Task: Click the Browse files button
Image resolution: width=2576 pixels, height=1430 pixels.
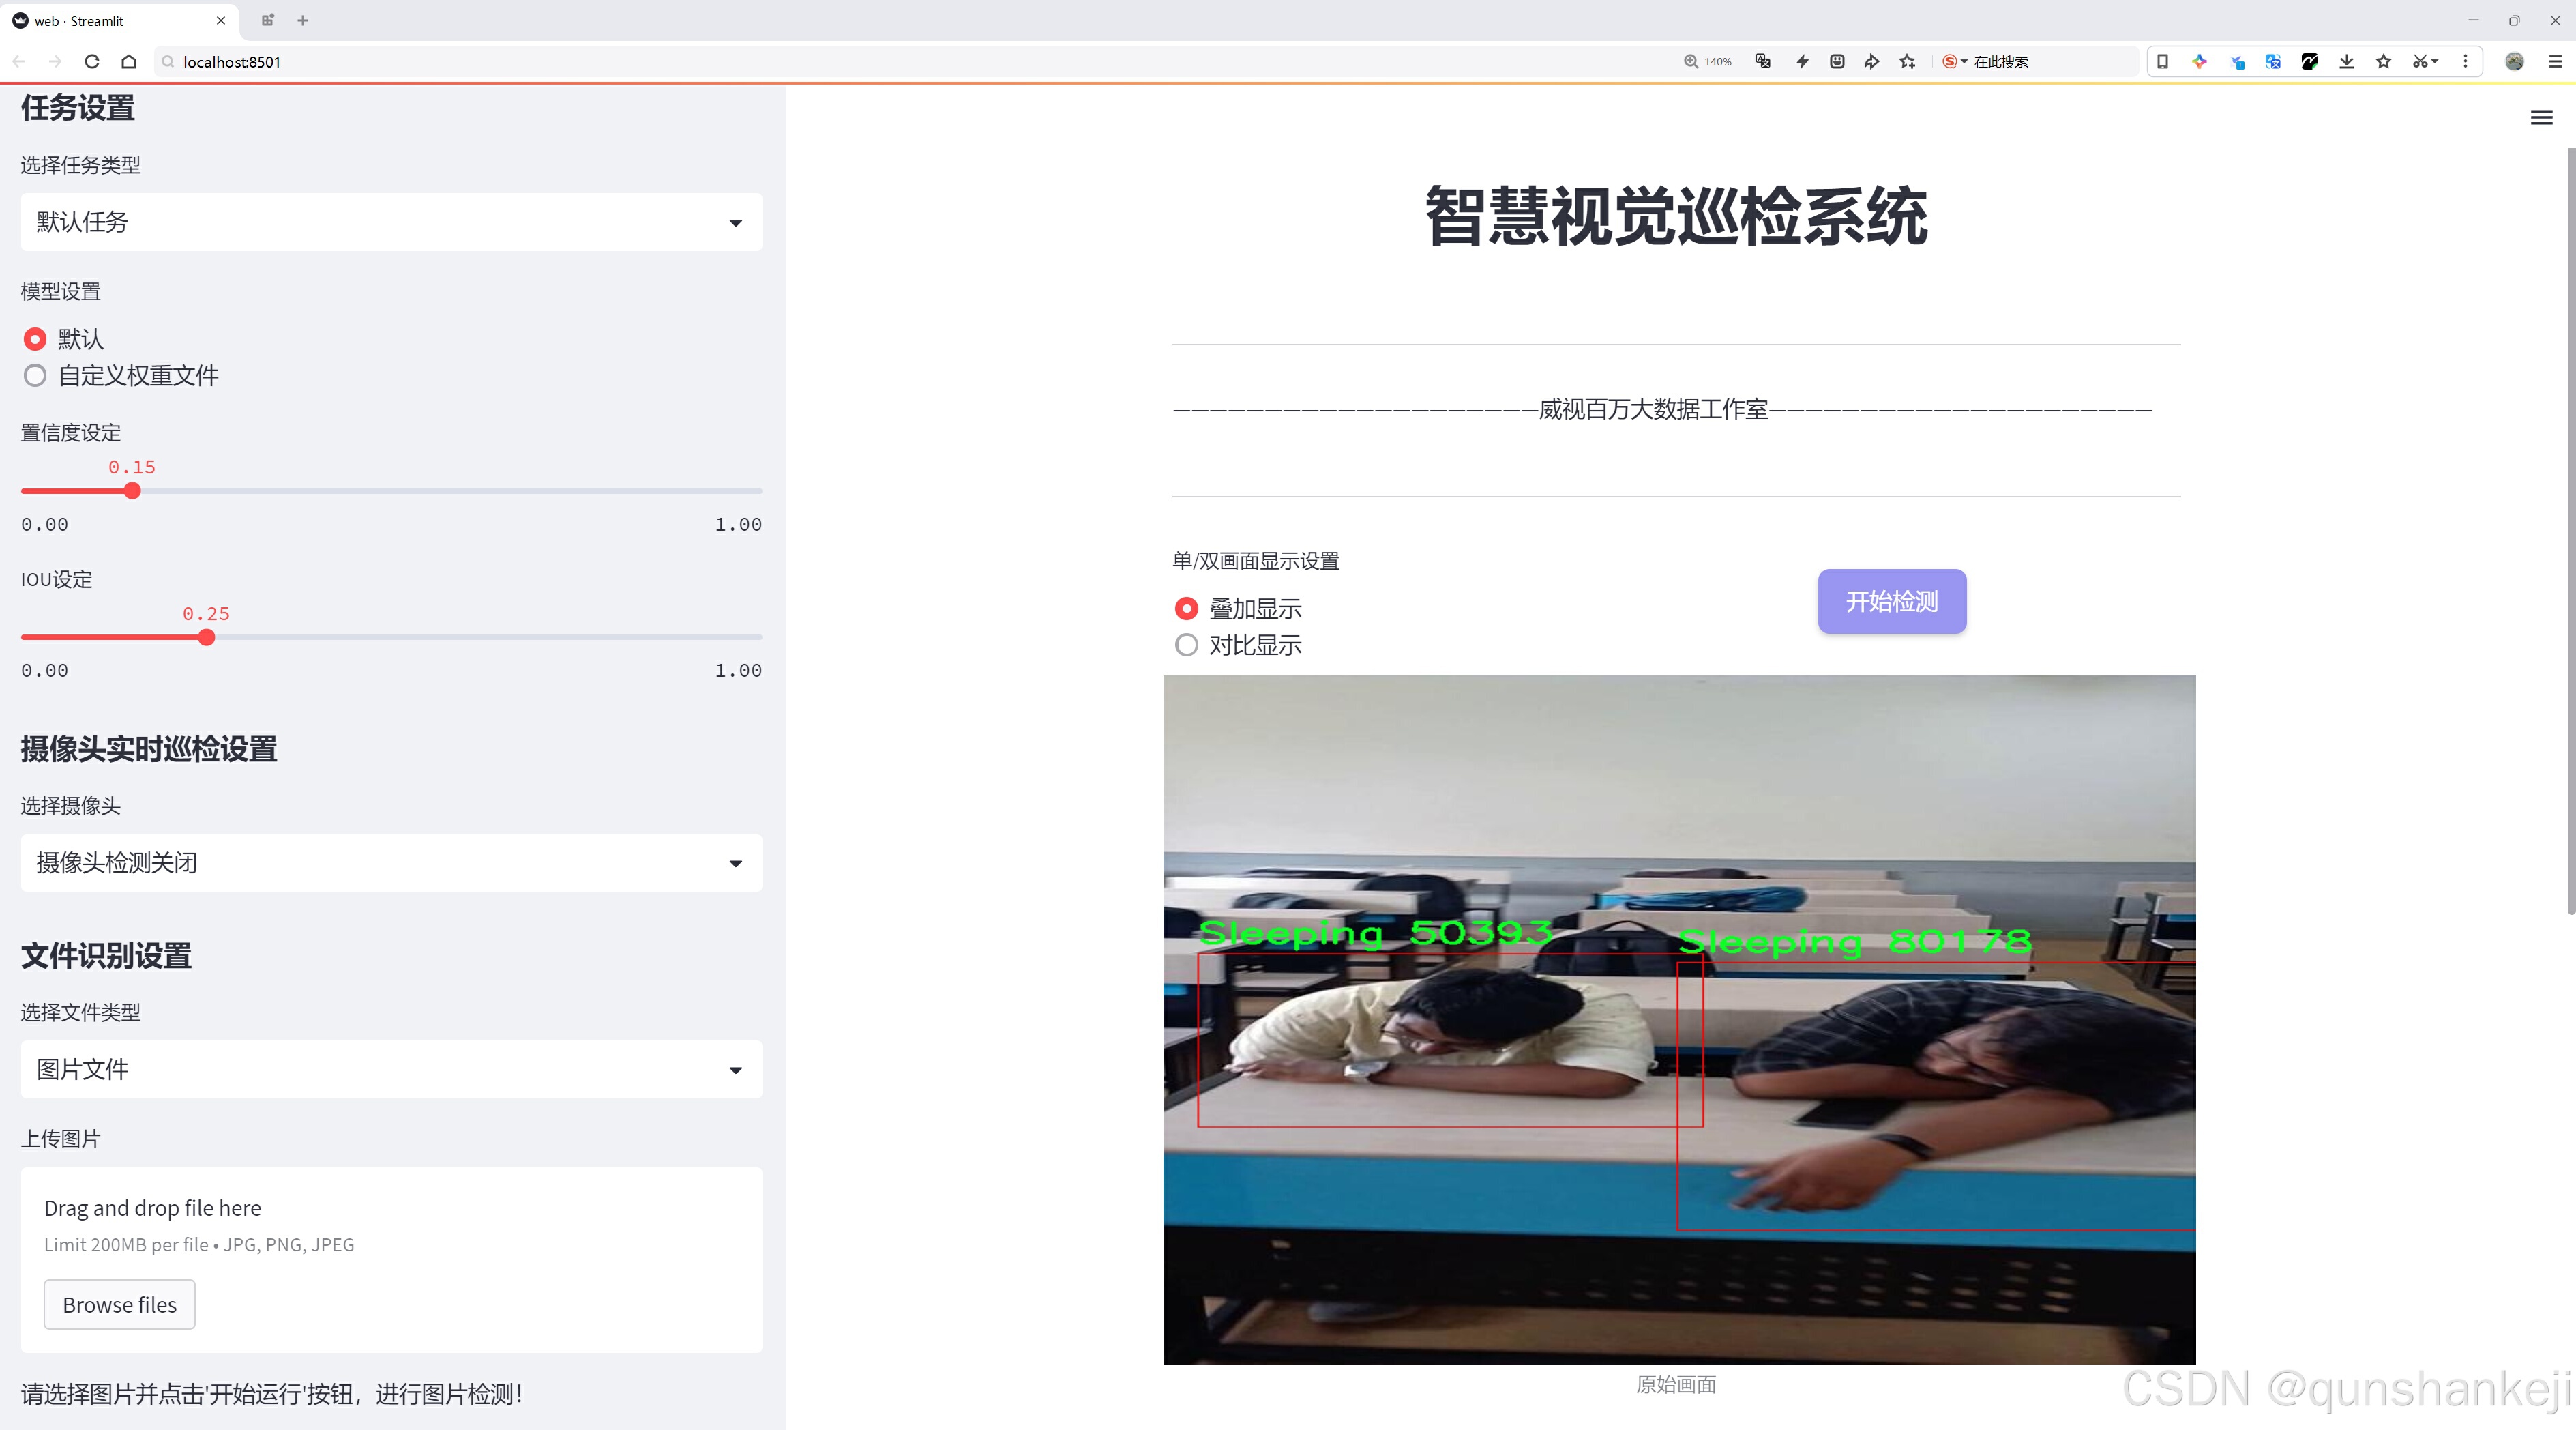Action: coord(119,1304)
